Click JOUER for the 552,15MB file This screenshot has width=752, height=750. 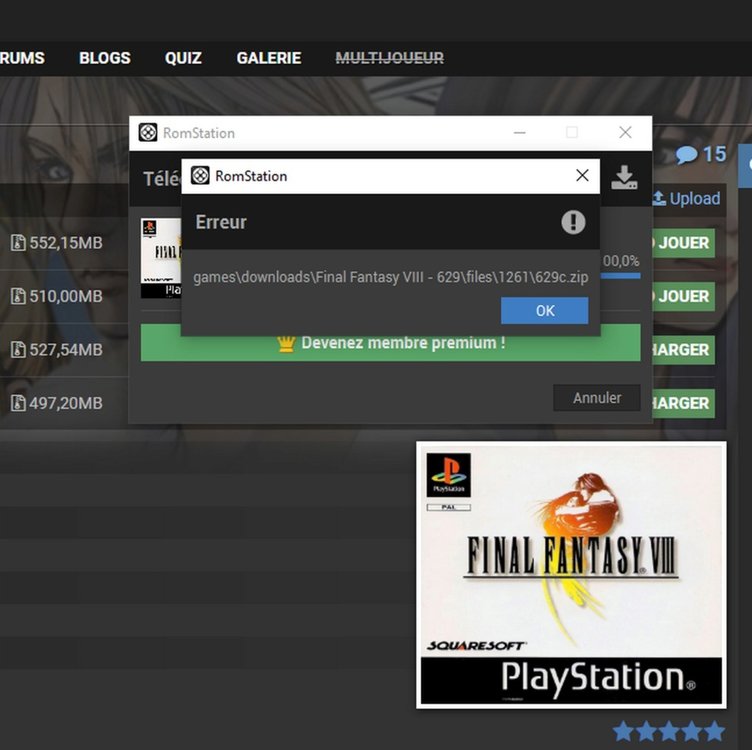(683, 243)
